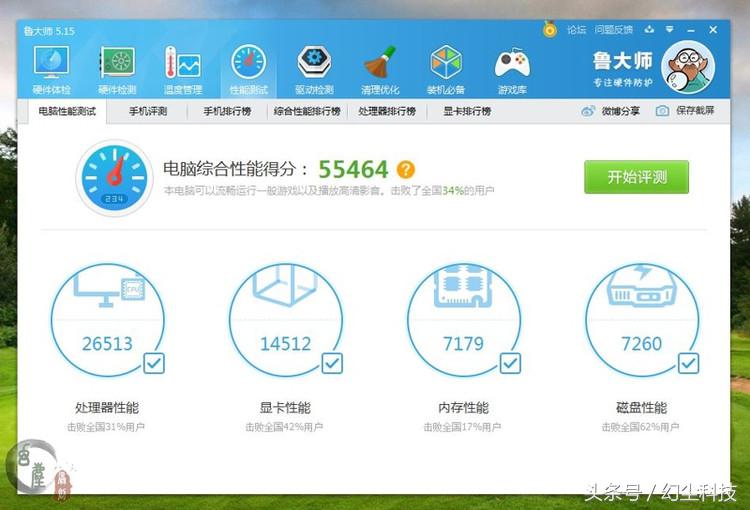This screenshot has height=510, width=750.
Task: Open the 驱动检测 driver detection icon
Action: click(314, 69)
